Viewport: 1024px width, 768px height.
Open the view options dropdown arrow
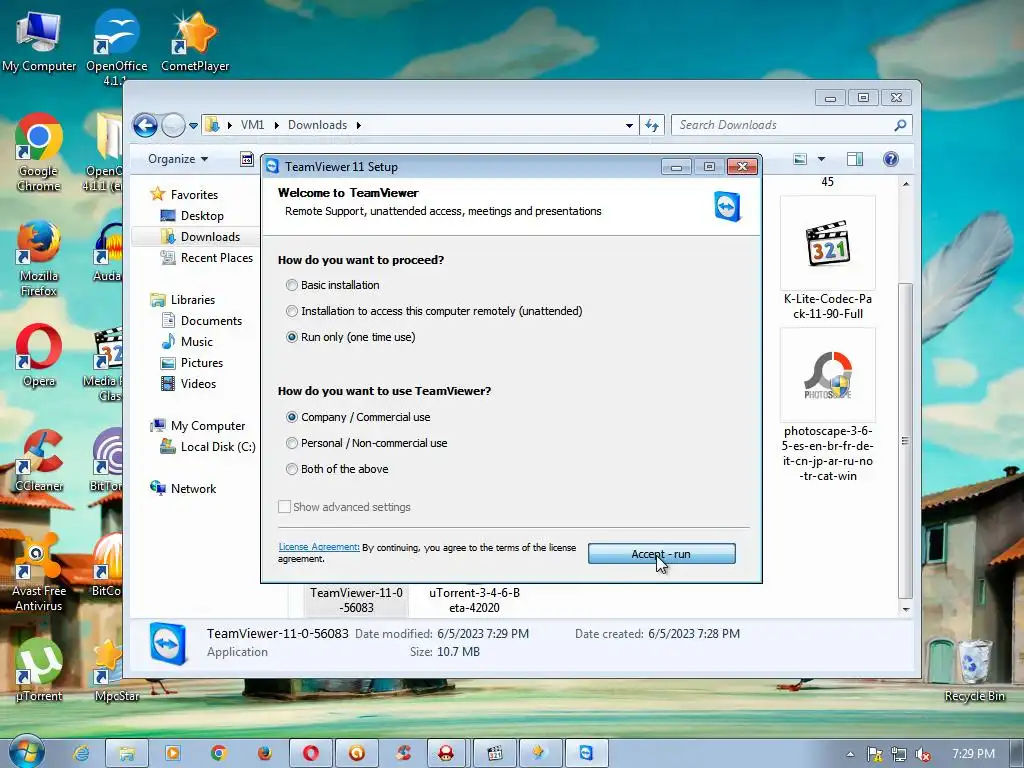pos(822,159)
